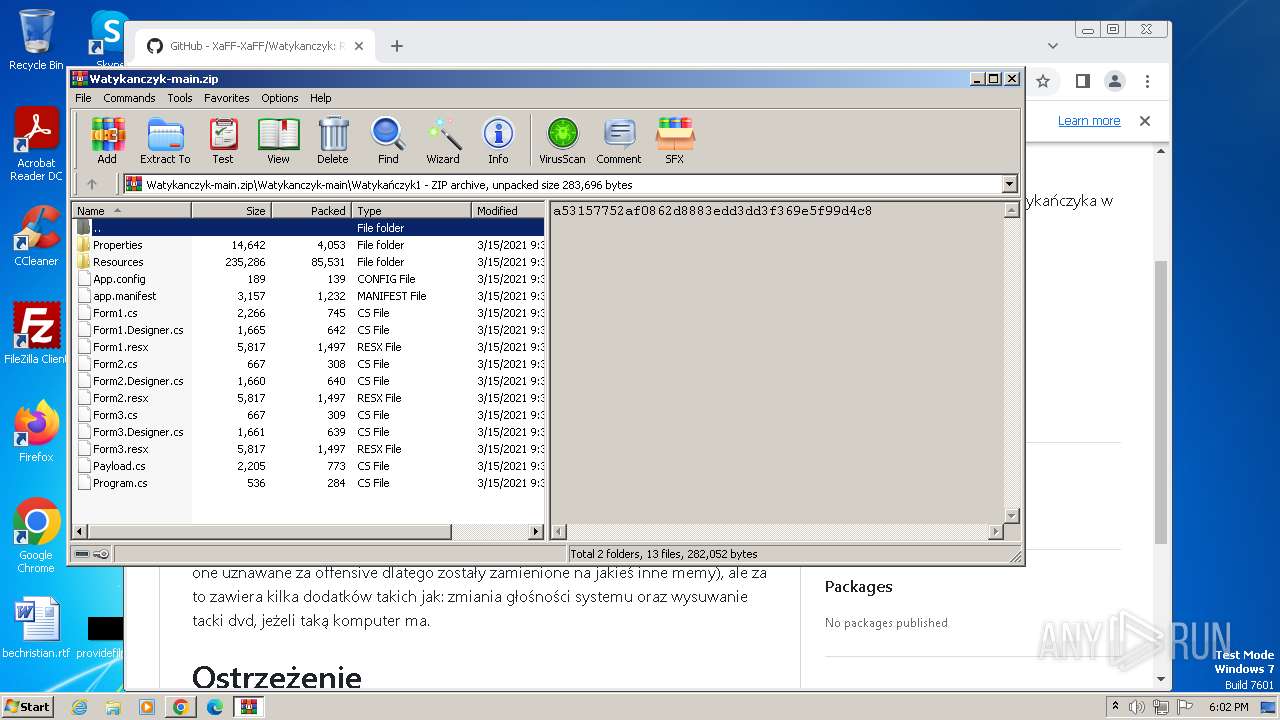Dismiss the Chrome notification bar X

coord(1145,121)
